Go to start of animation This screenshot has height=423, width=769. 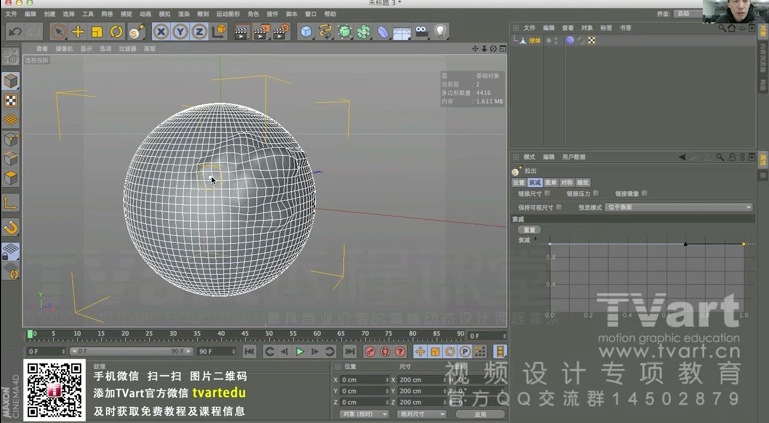250,351
